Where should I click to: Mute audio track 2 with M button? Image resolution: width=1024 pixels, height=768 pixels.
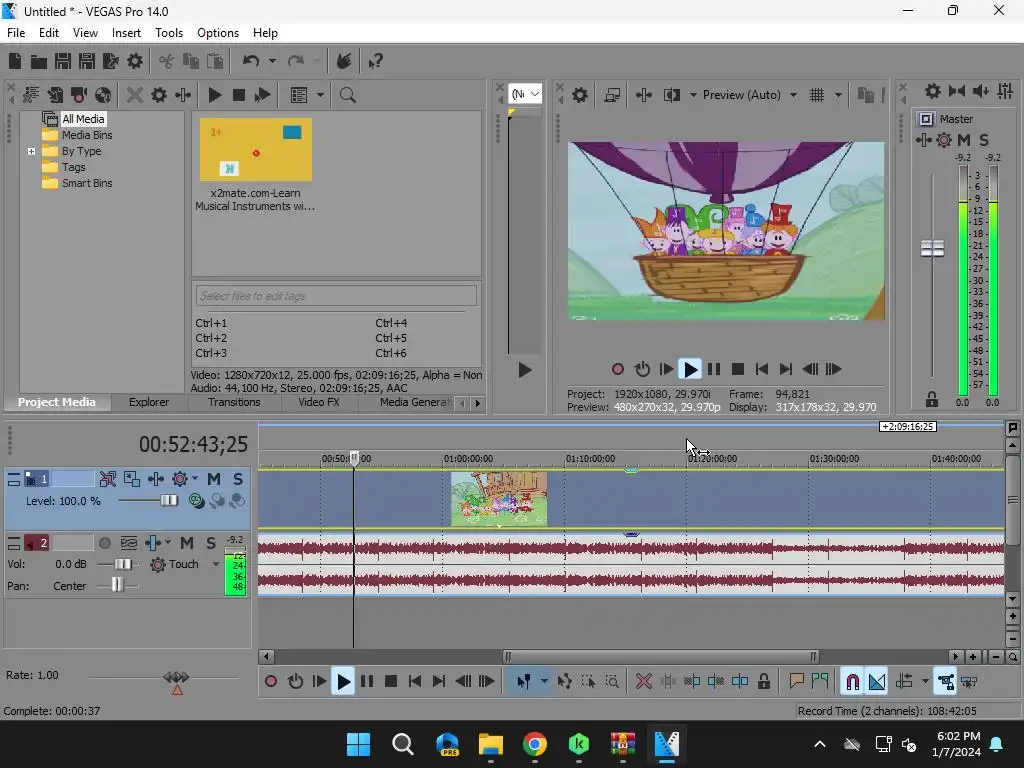[187, 543]
